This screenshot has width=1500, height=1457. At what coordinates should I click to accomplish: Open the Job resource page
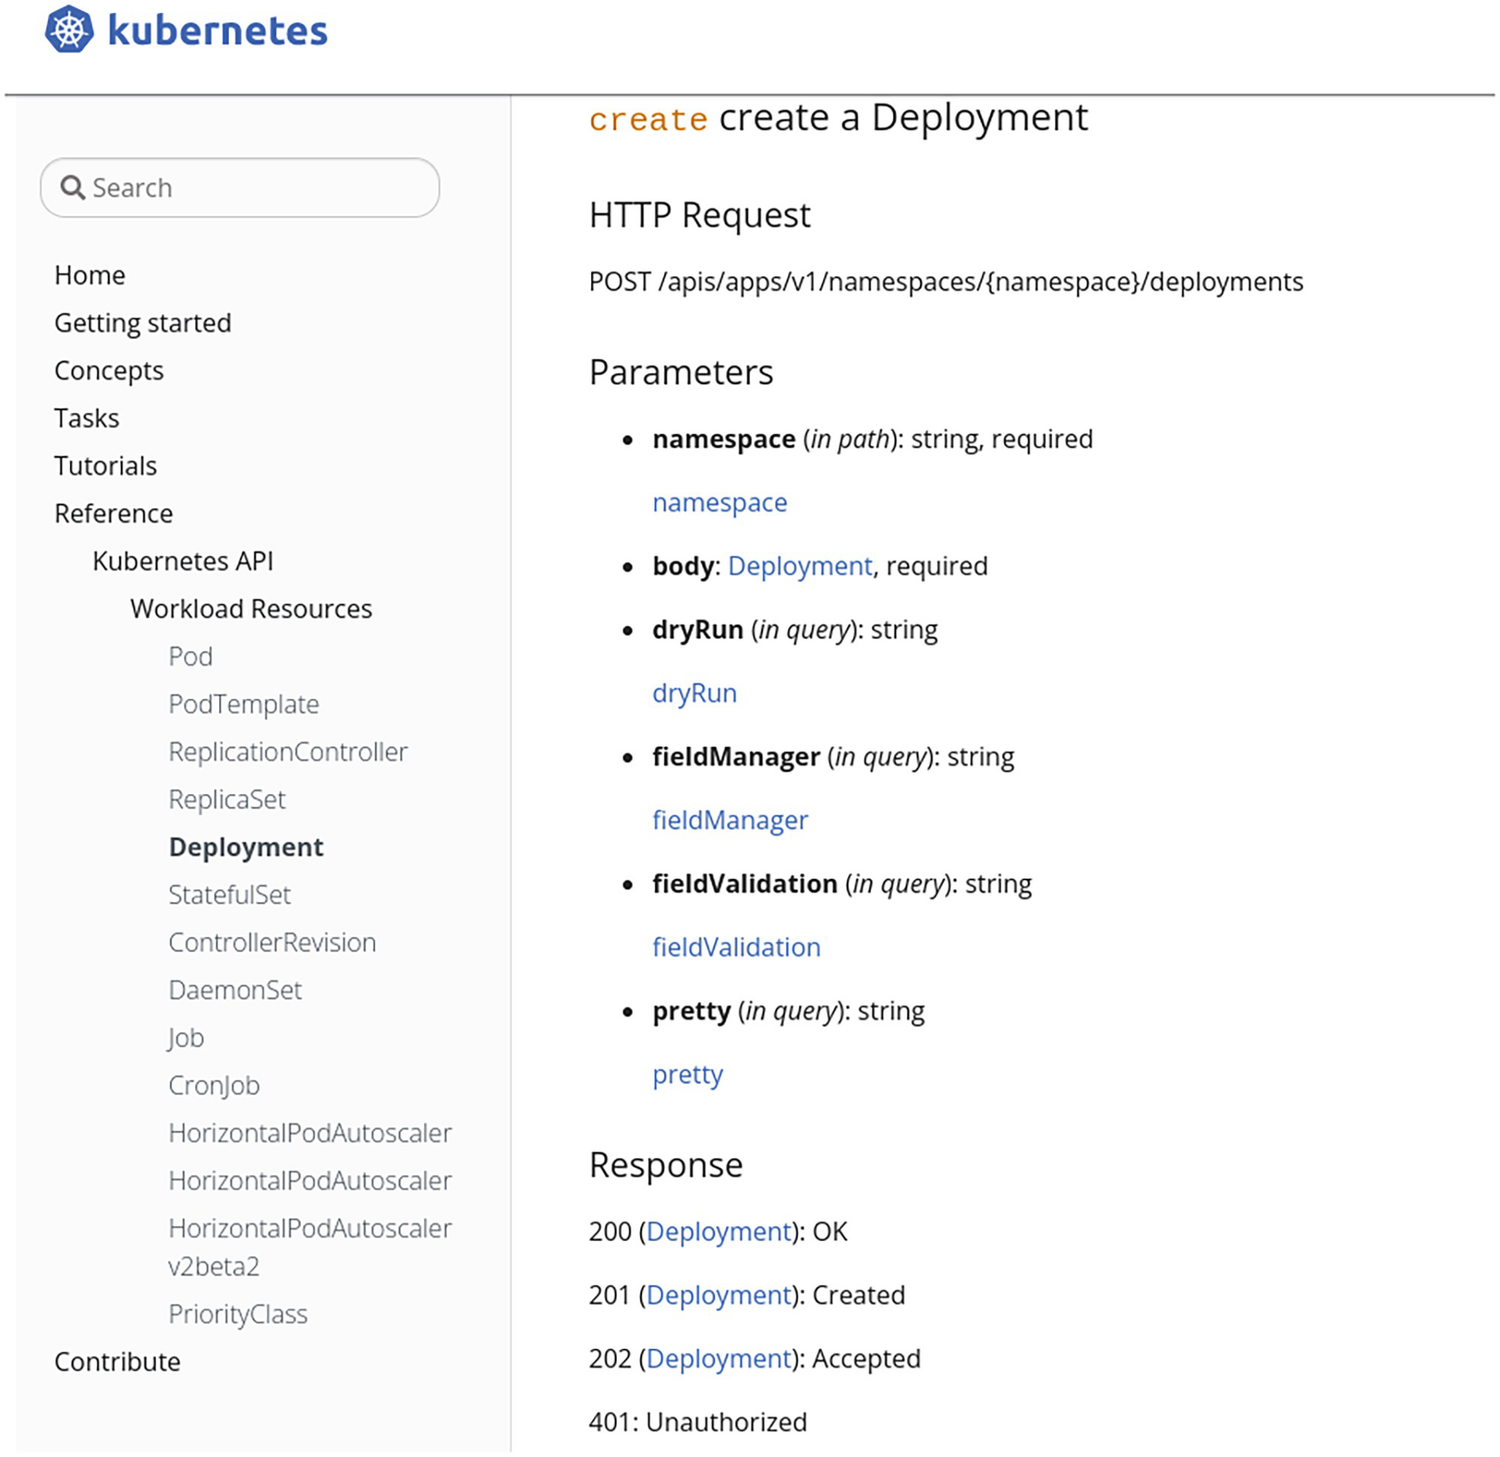point(186,1038)
